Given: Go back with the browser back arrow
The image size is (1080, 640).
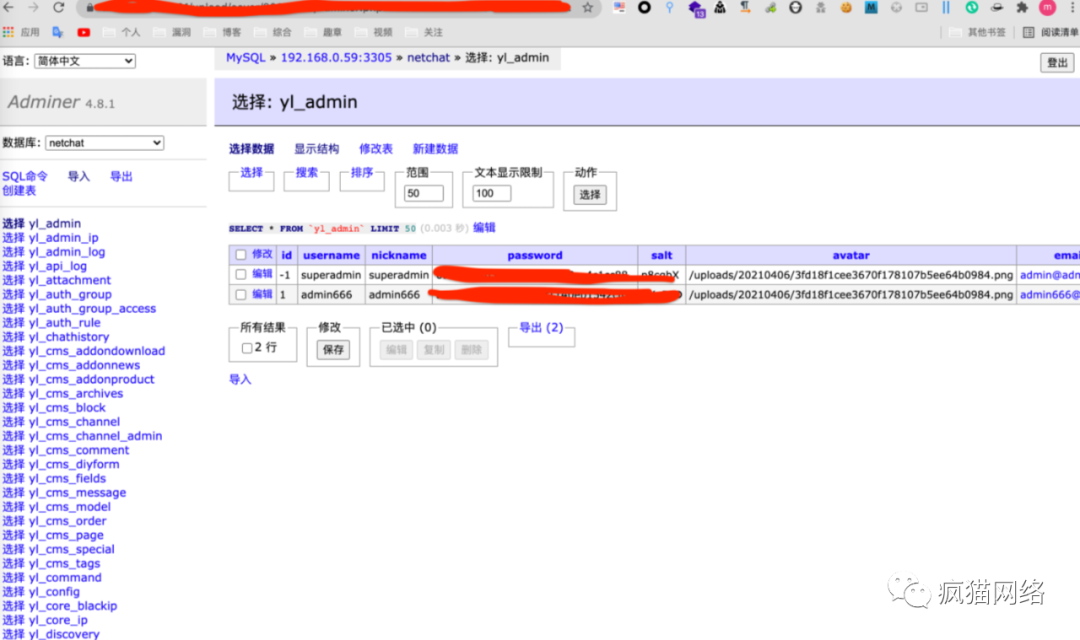Looking at the screenshot, I should click(x=8, y=8).
